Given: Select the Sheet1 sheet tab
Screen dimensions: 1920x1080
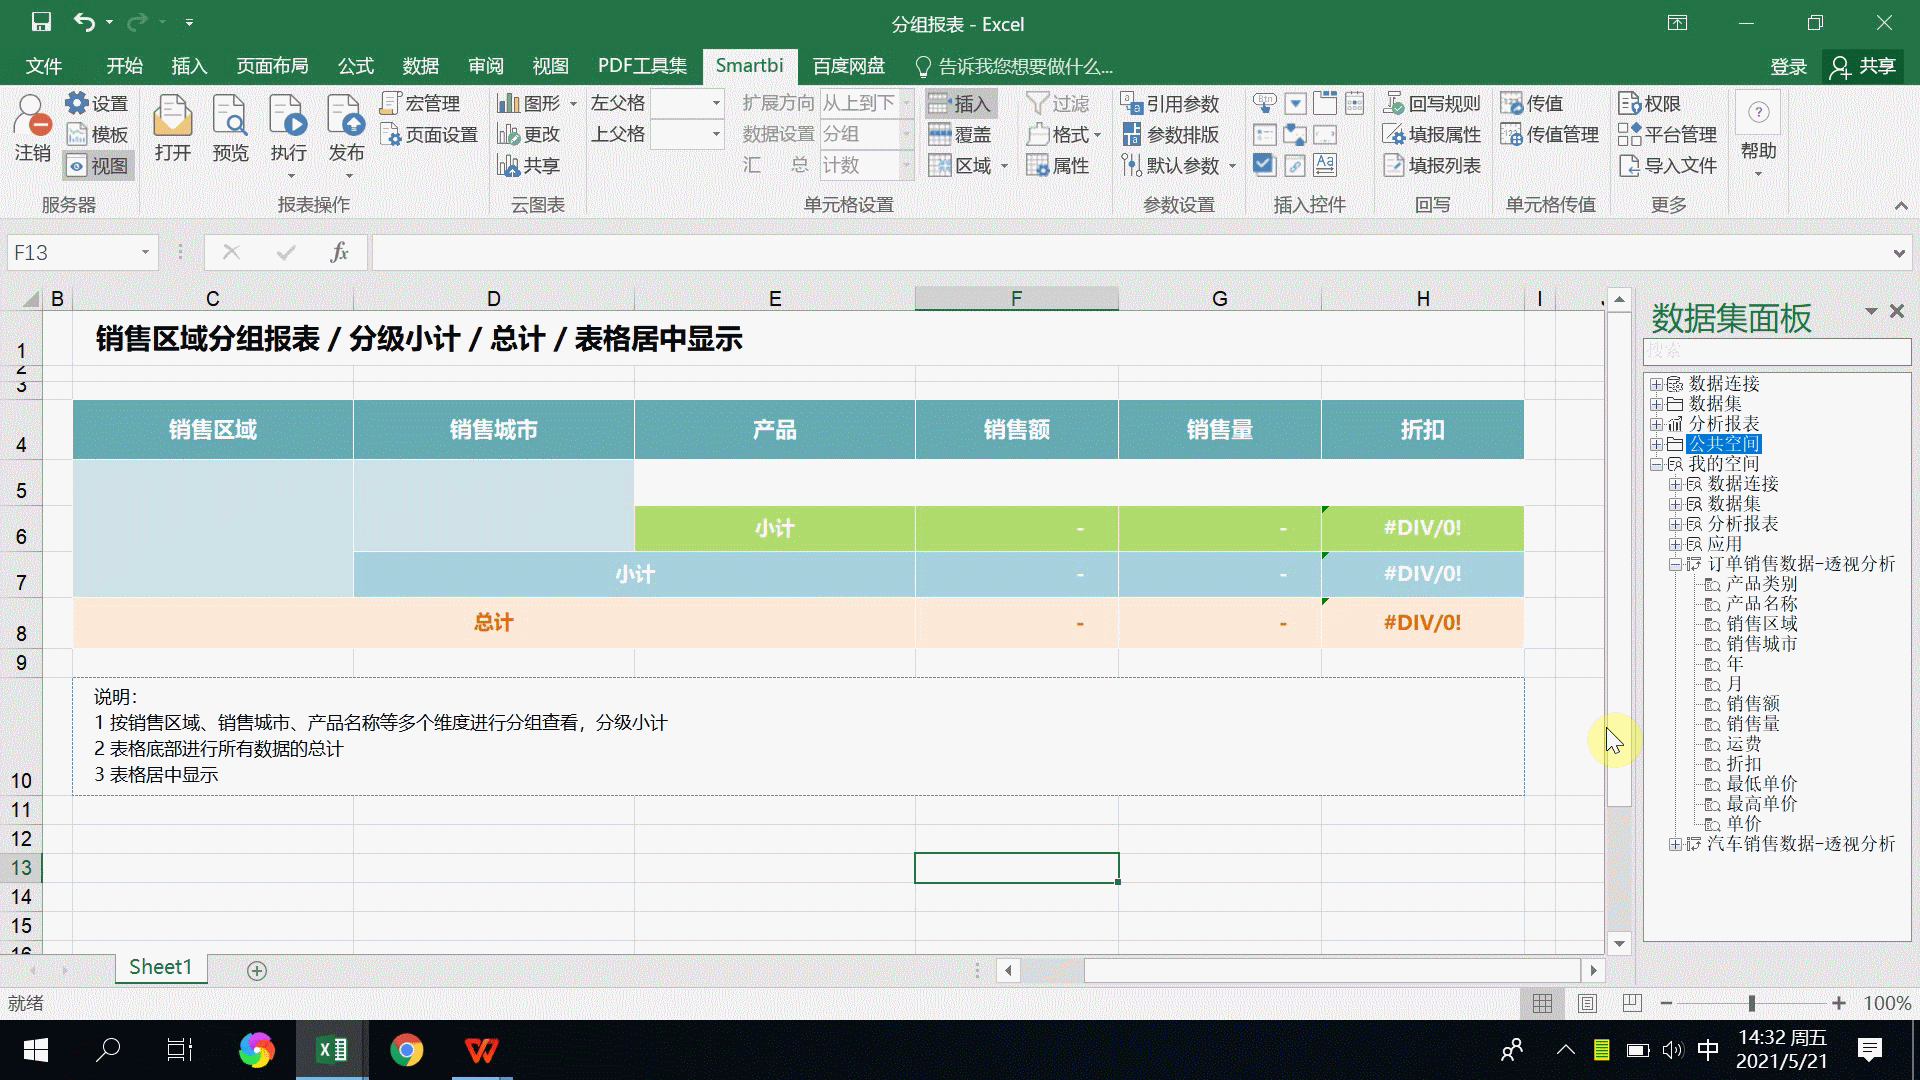Looking at the screenshot, I should 160,967.
